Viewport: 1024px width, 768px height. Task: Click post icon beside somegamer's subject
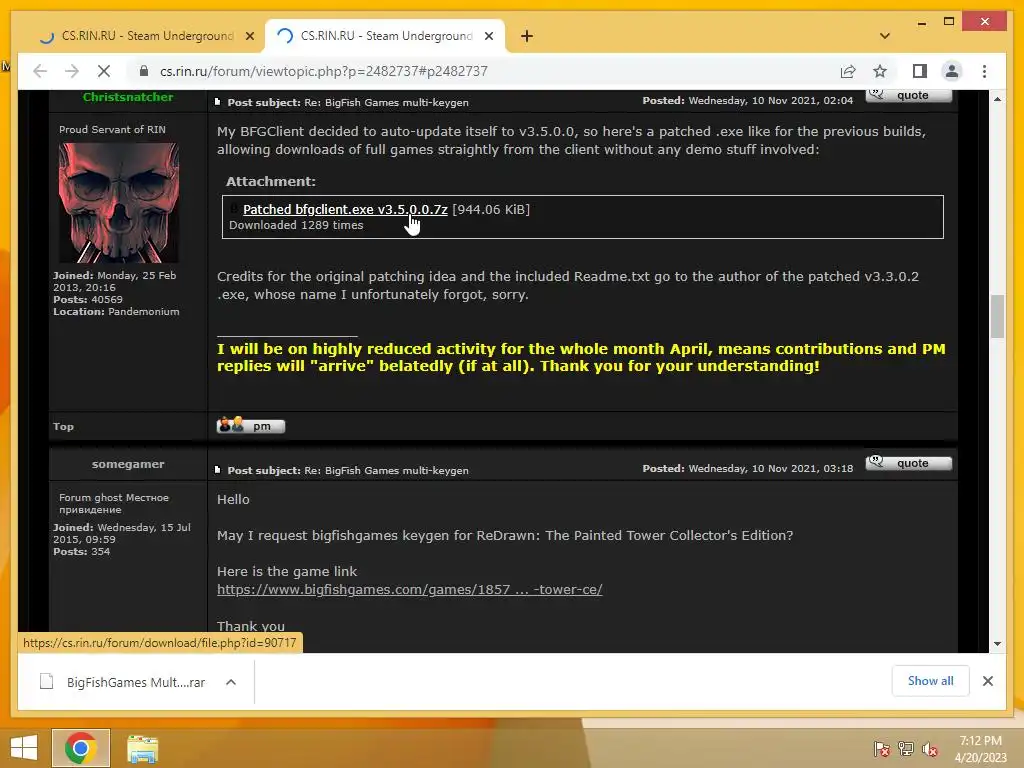coord(217,470)
